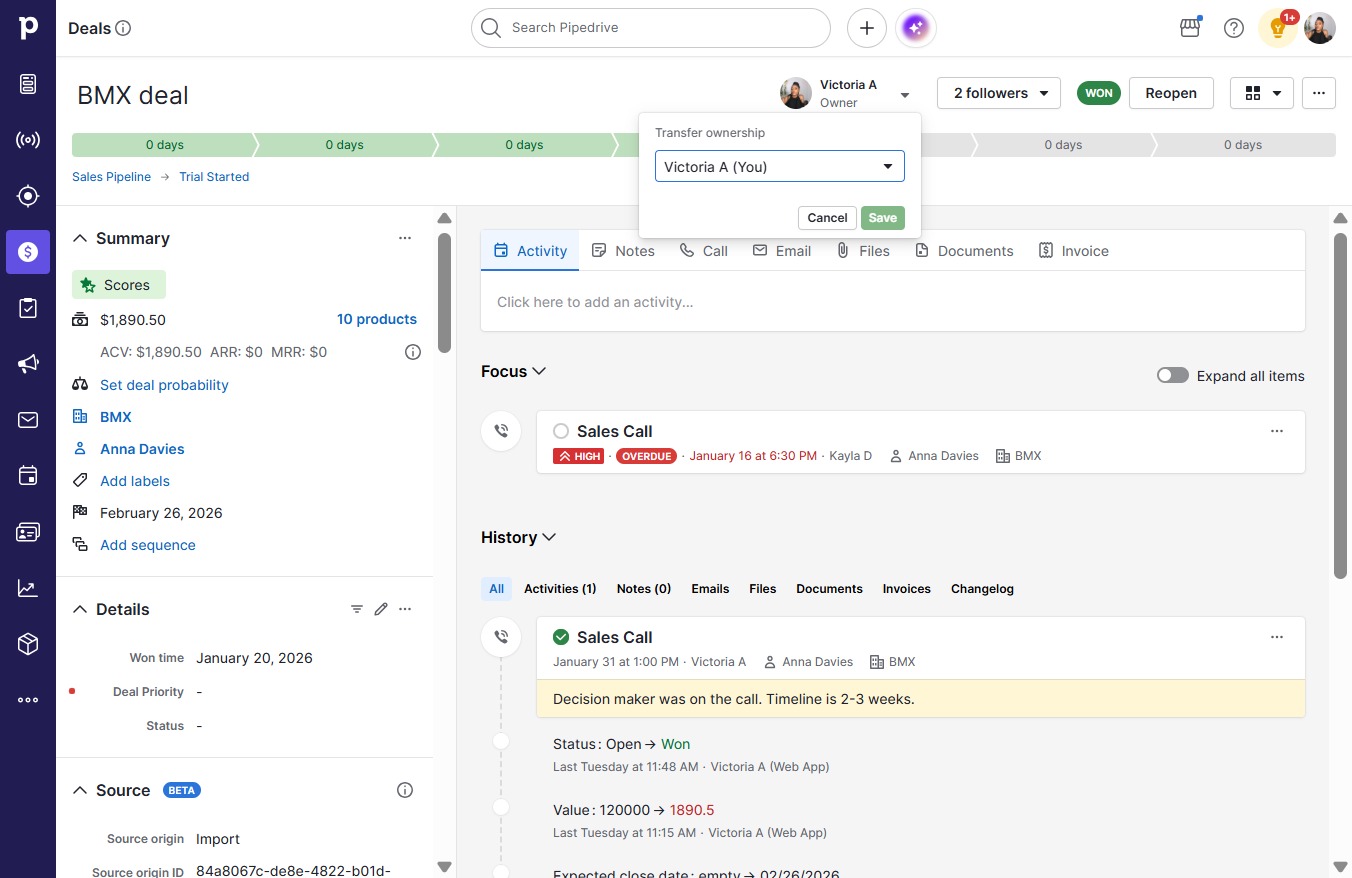Collapse the Source section

tap(80, 790)
